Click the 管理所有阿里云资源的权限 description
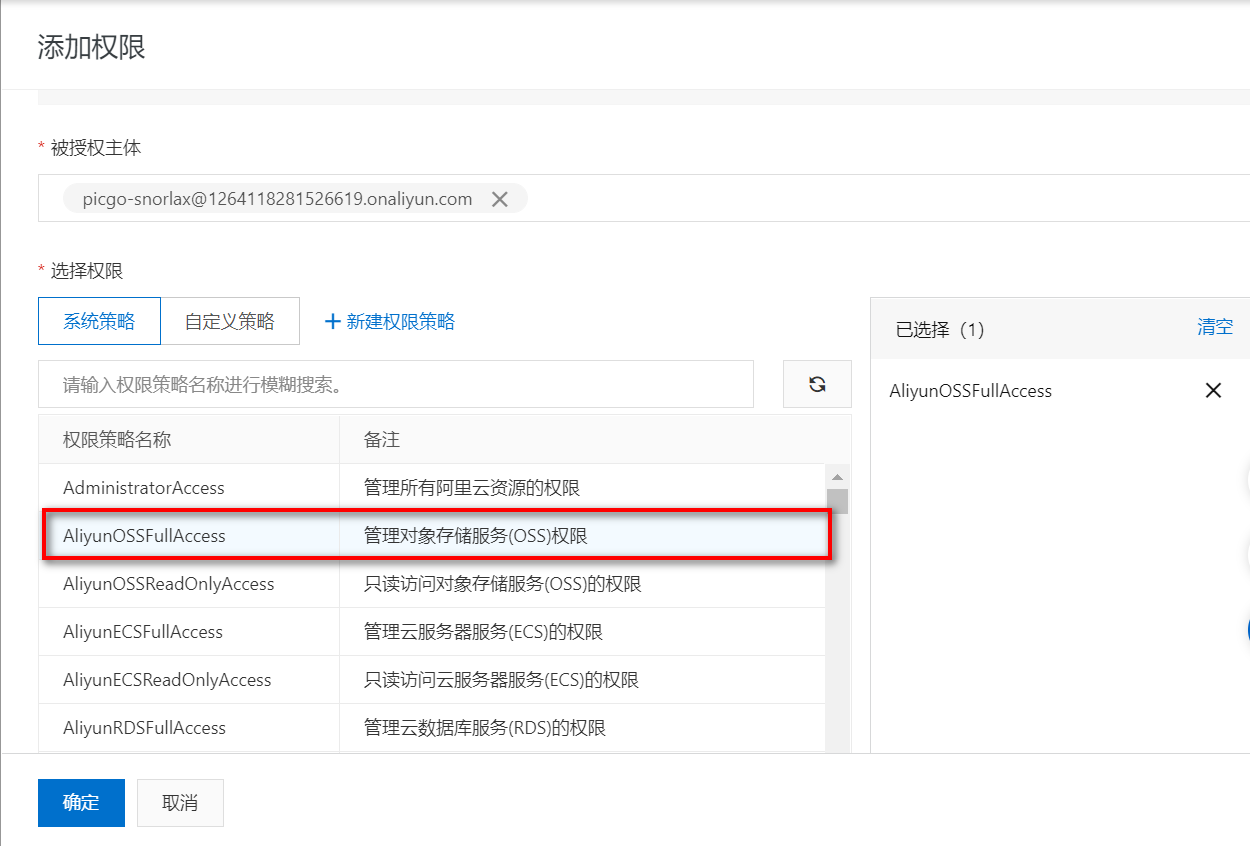 click(x=472, y=488)
